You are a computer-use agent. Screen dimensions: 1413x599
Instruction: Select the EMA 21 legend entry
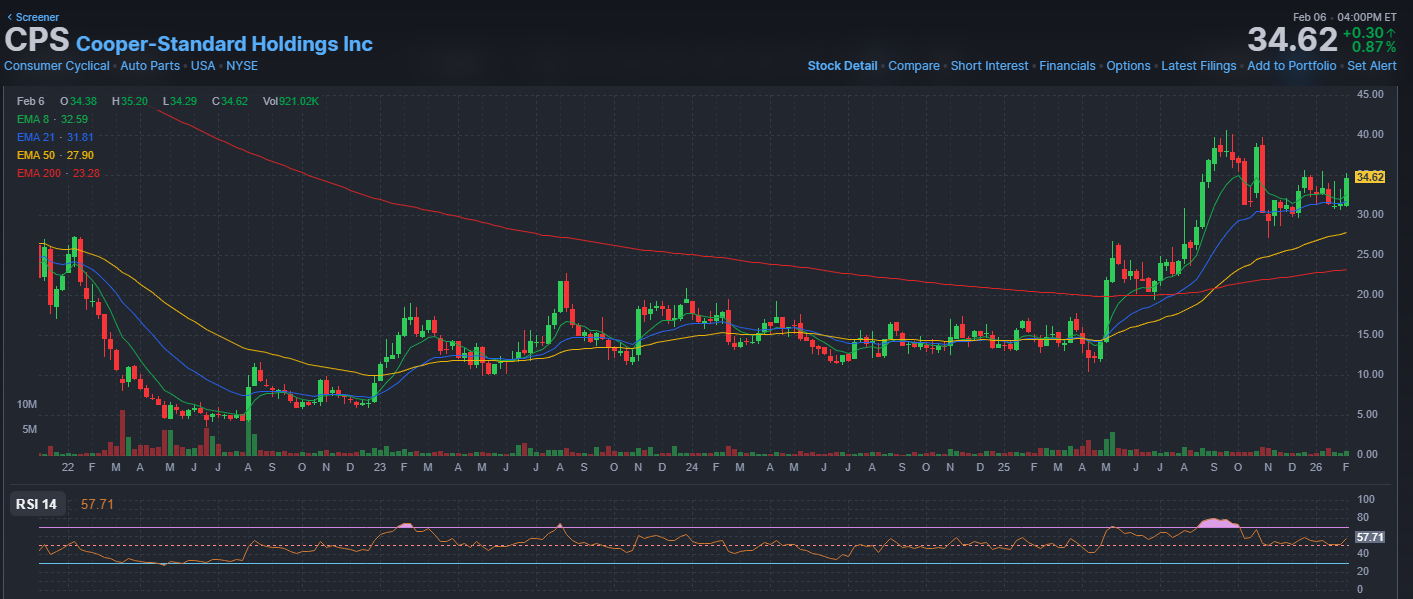(55, 137)
